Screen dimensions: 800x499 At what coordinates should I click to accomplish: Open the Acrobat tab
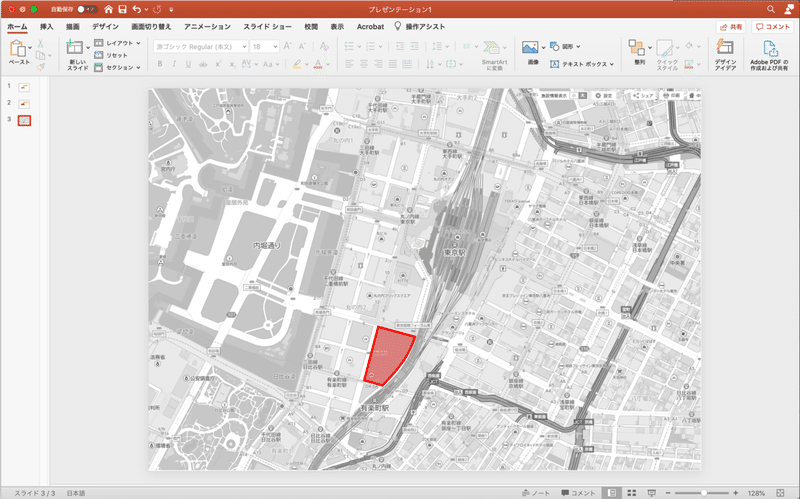(x=370, y=27)
